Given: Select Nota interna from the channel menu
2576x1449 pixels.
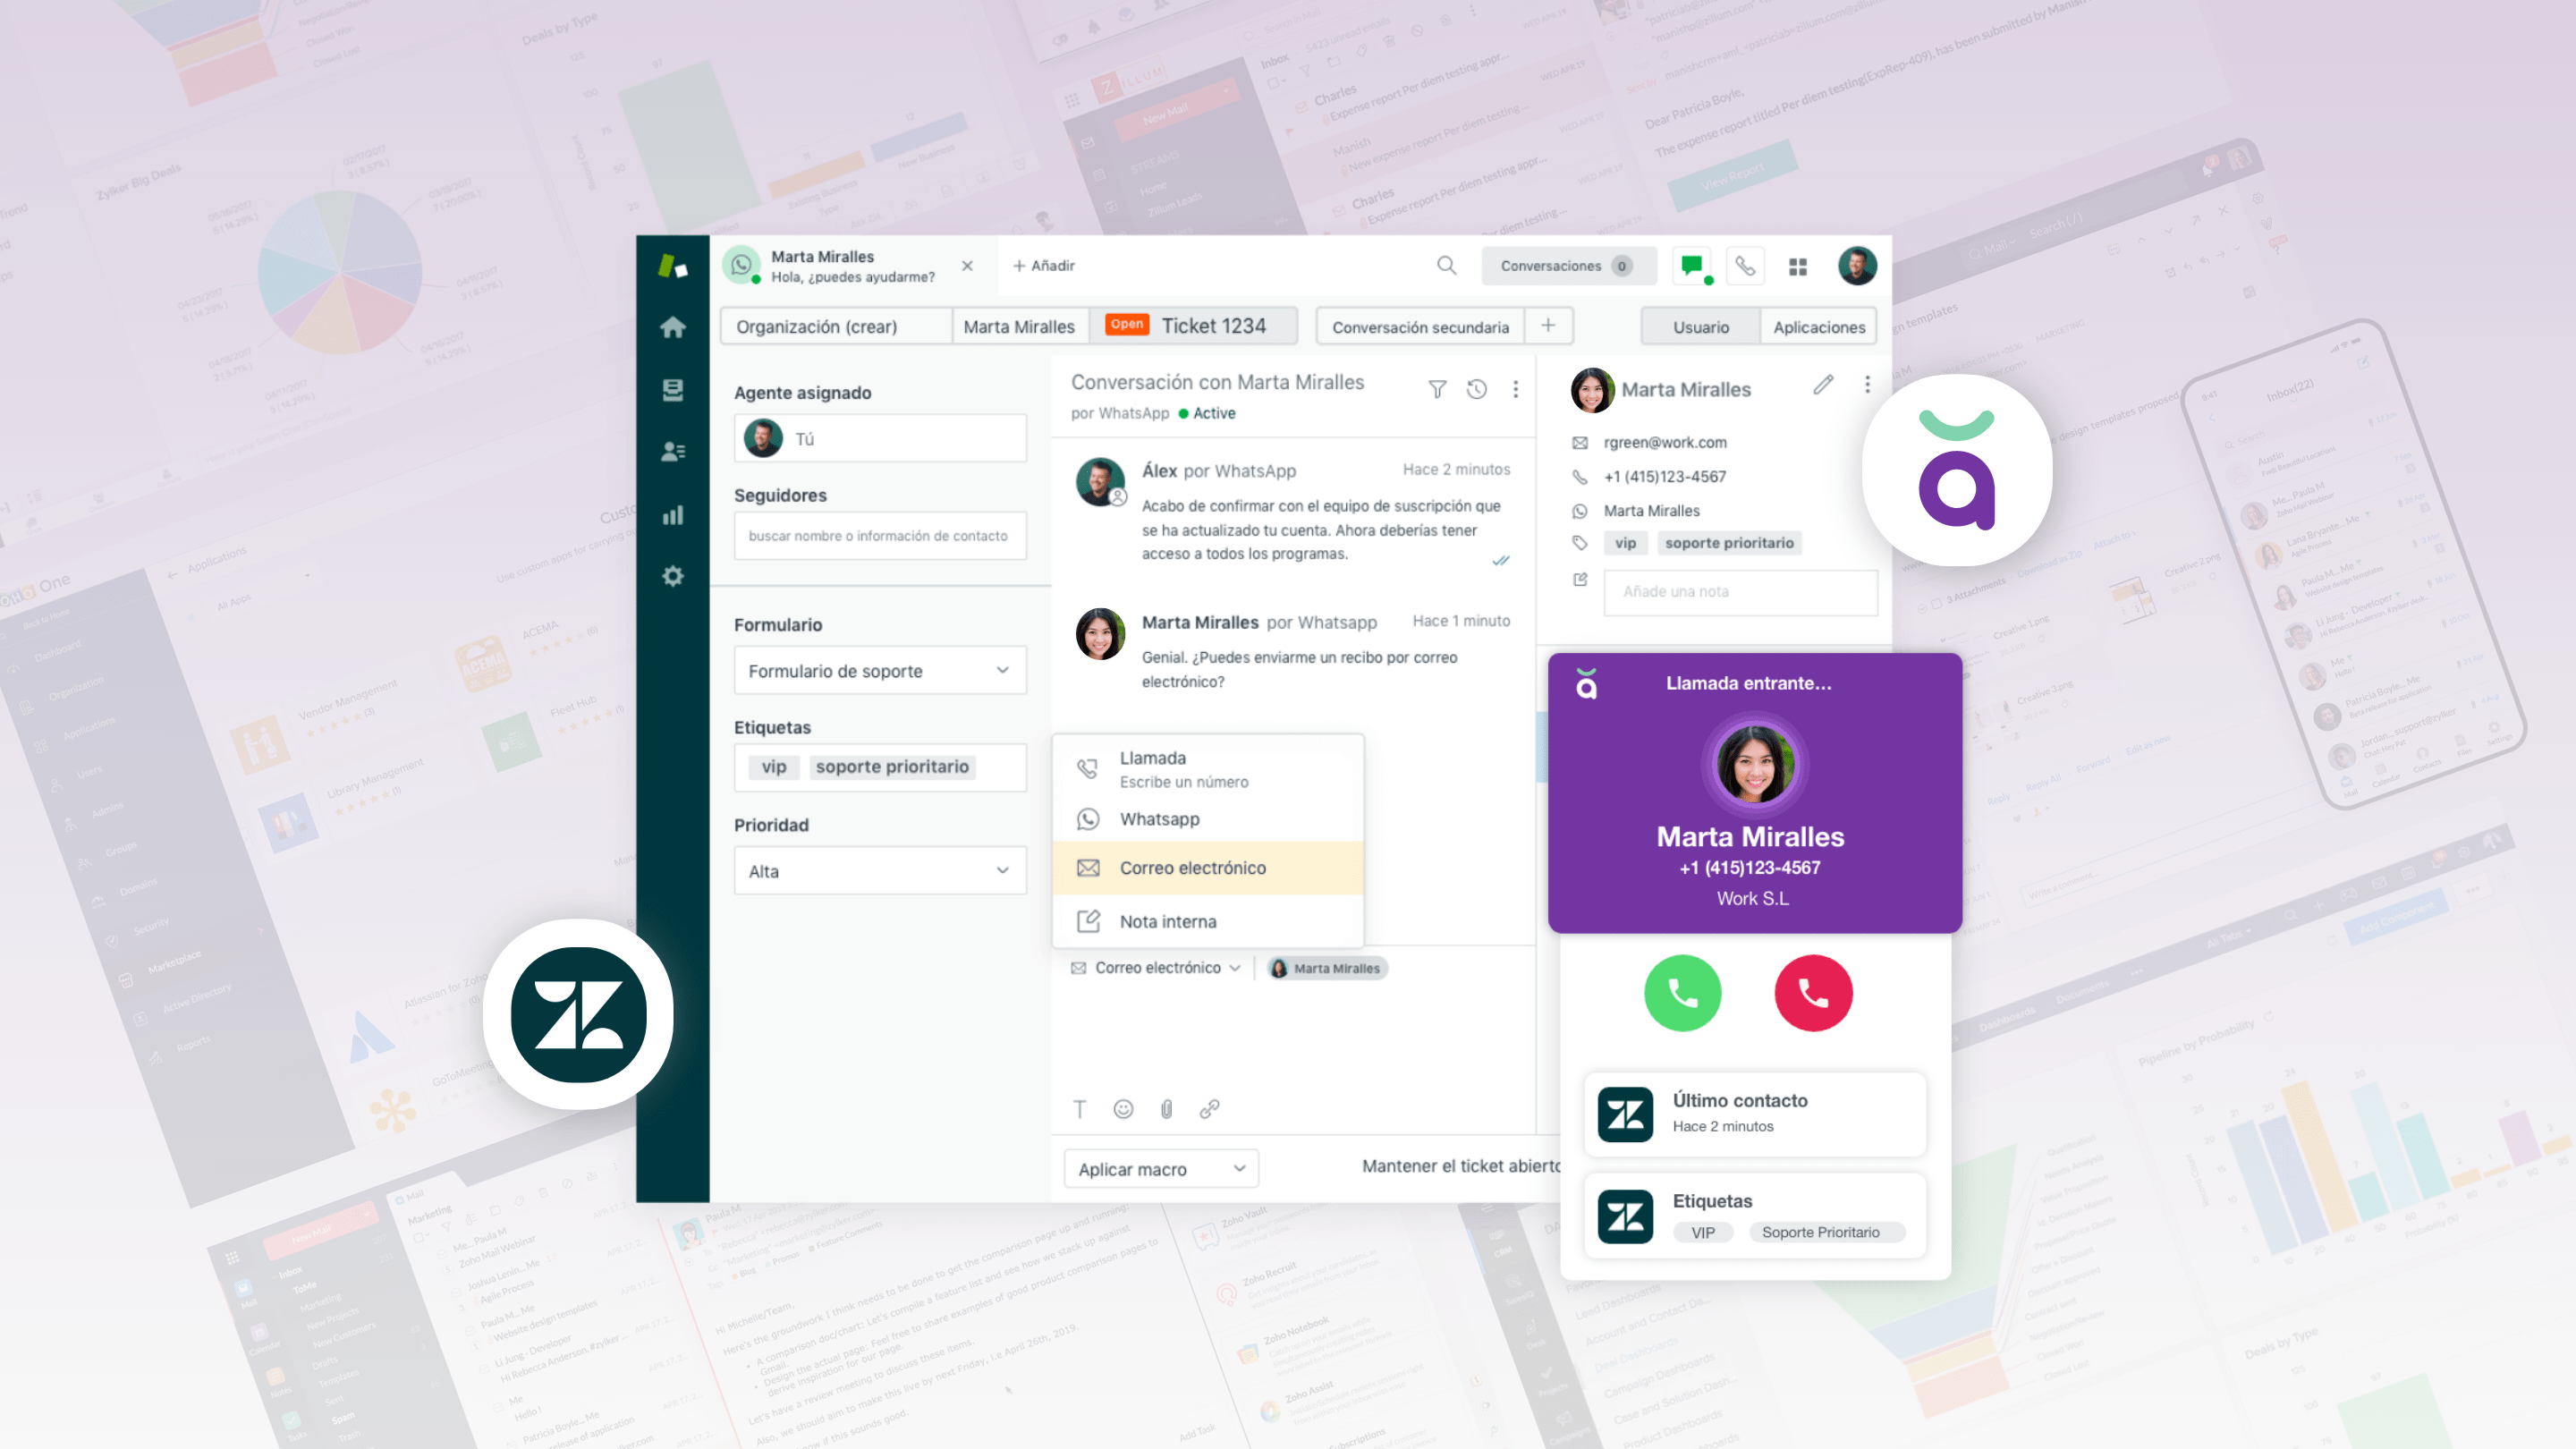Looking at the screenshot, I should point(1208,922).
